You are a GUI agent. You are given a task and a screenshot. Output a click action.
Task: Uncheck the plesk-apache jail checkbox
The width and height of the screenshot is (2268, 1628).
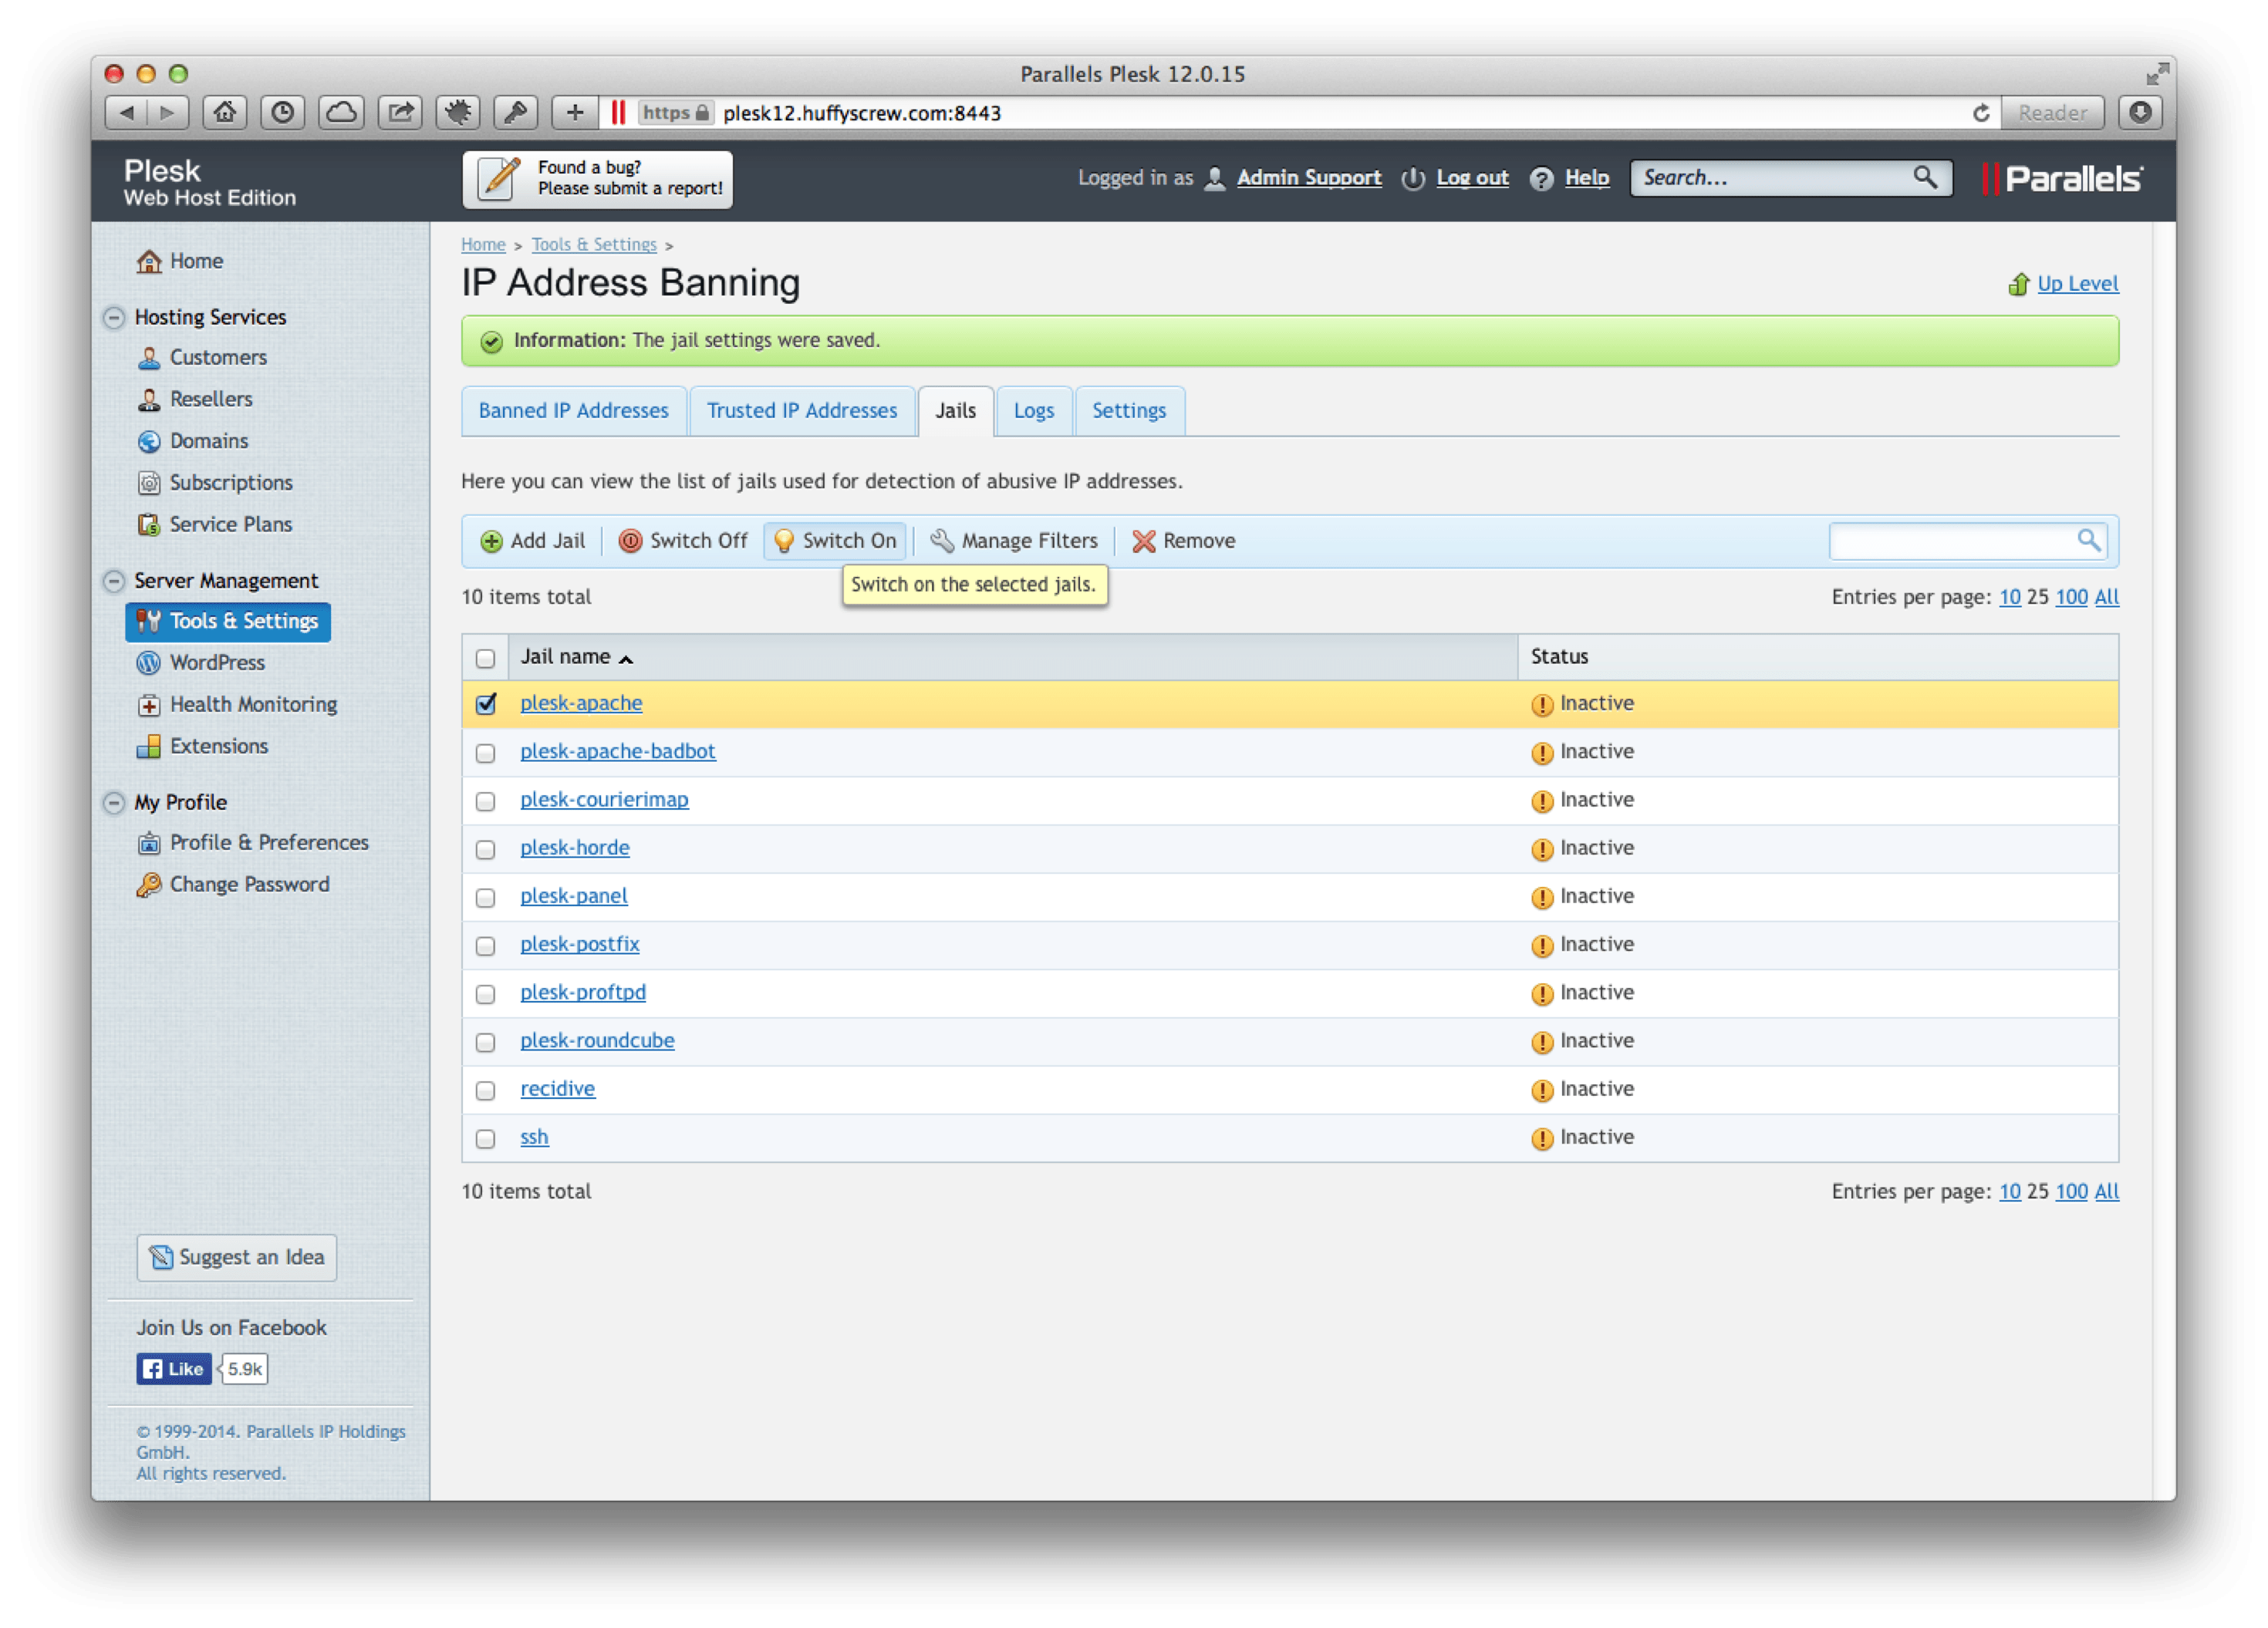tap(486, 704)
